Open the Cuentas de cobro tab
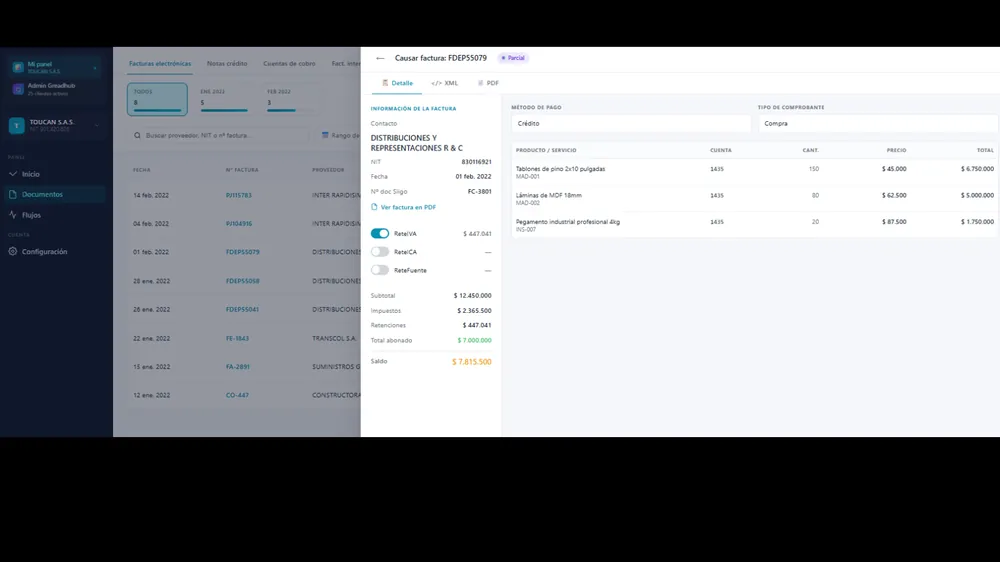The width and height of the screenshot is (1000, 562). tap(289, 64)
